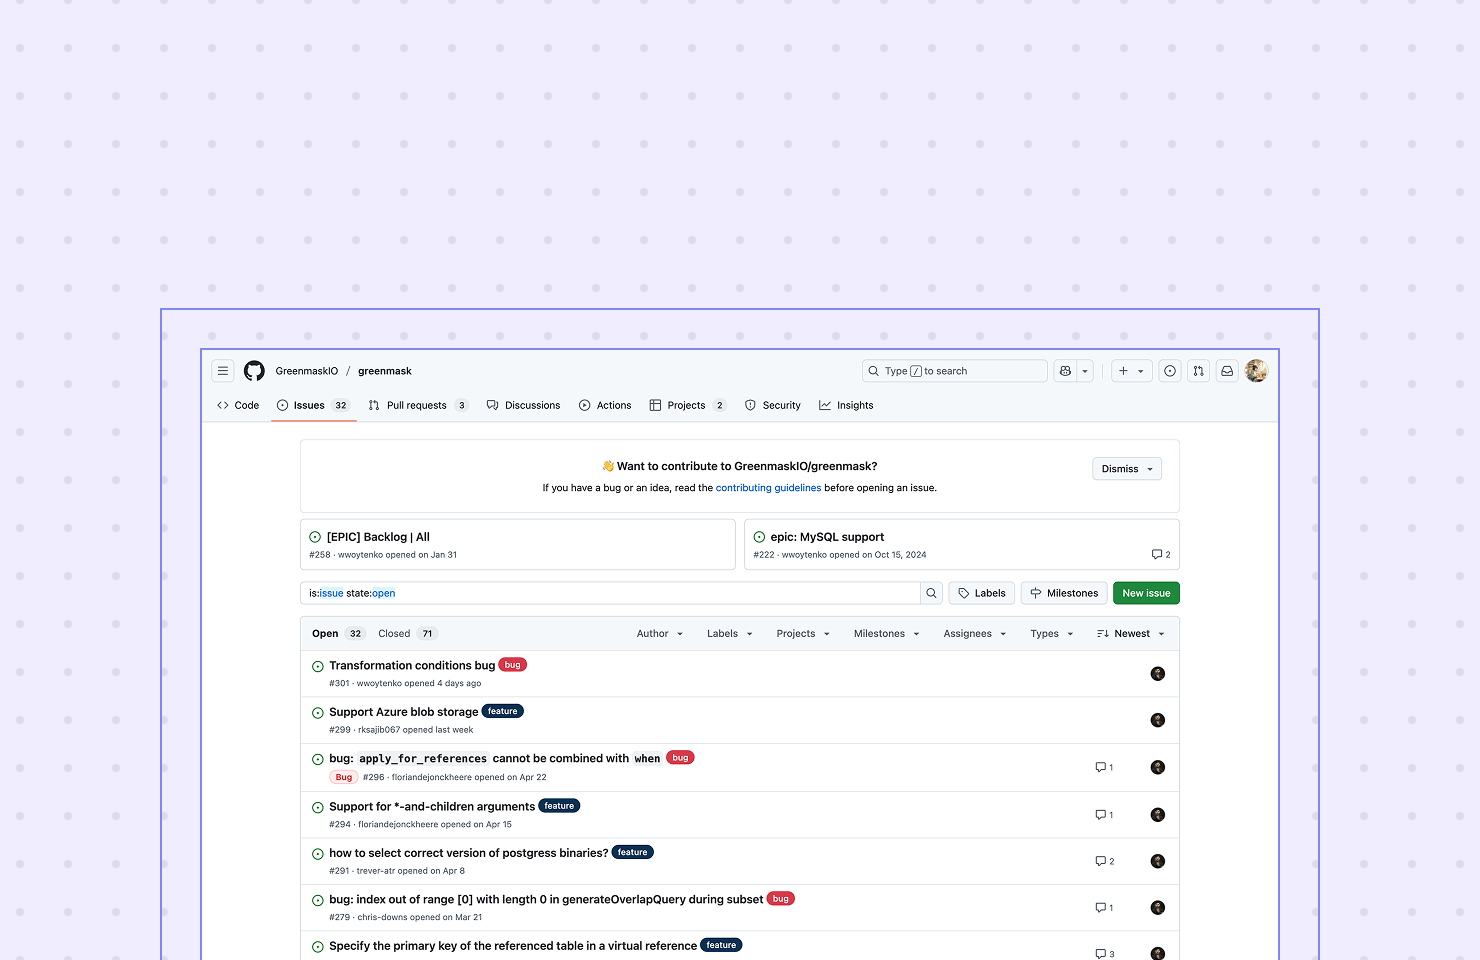Open comments on postgress binaries issue
1480x960 pixels.
click(x=1104, y=861)
